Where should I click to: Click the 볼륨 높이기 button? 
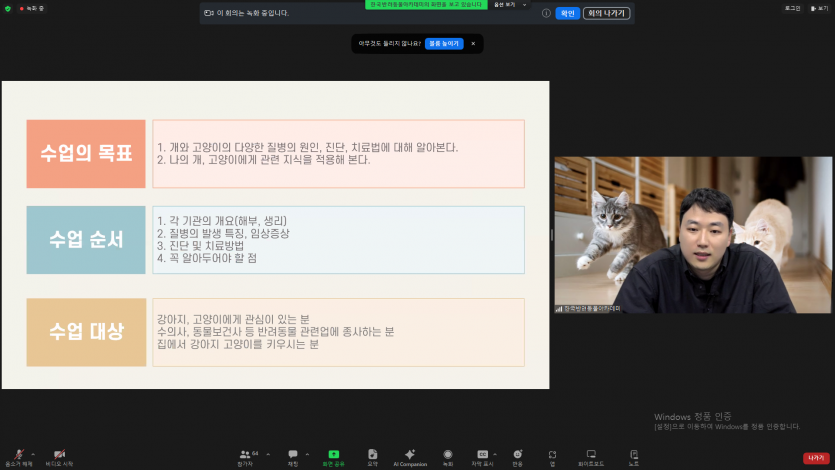pos(444,44)
